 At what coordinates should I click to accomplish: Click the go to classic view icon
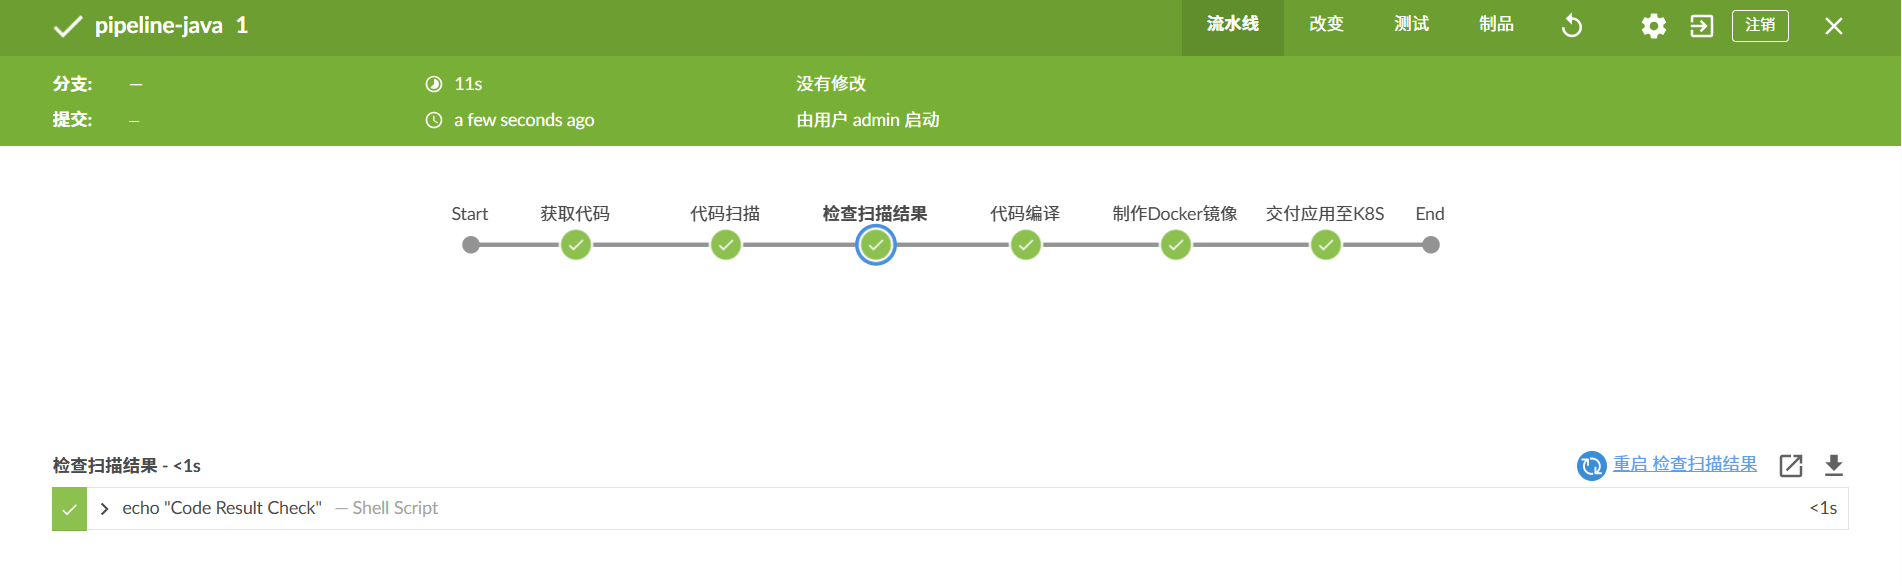click(1701, 26)
